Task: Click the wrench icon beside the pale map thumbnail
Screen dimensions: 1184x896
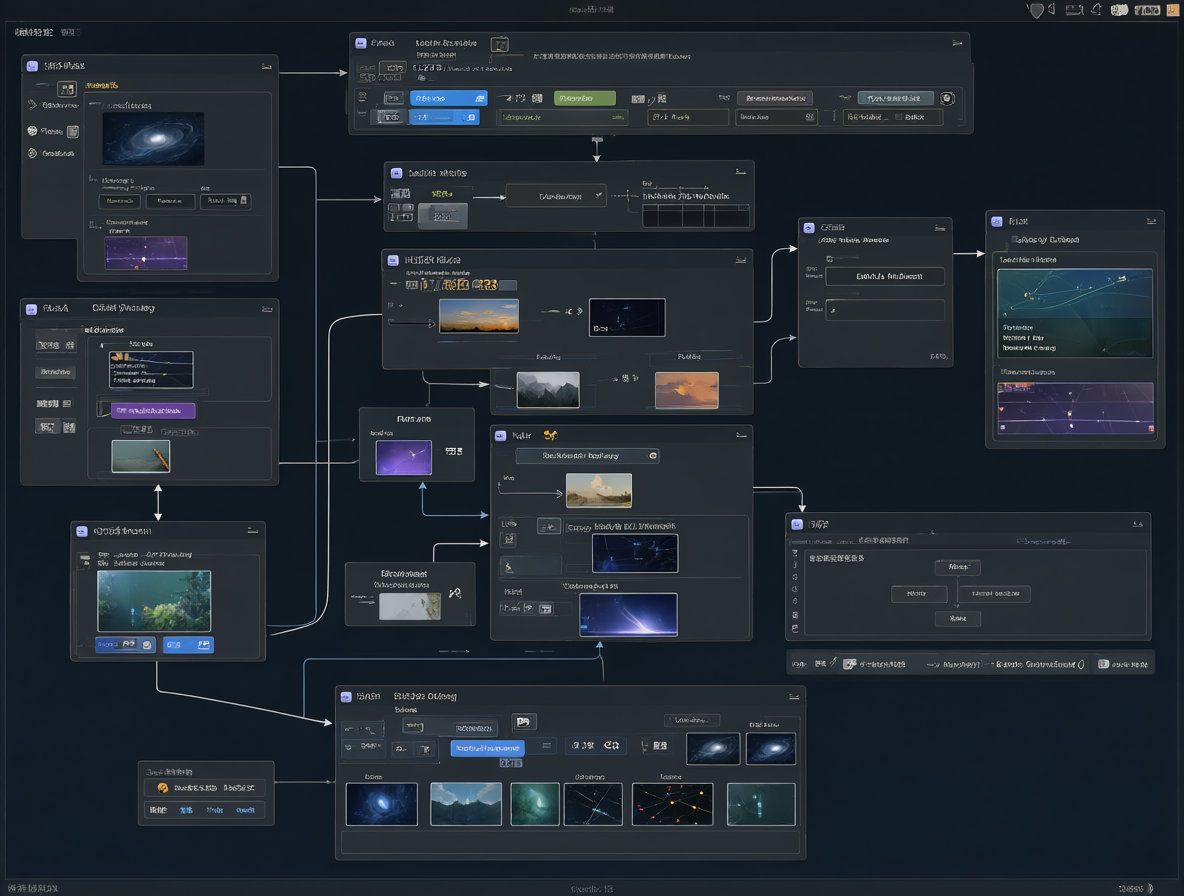Action: [455, 594]
